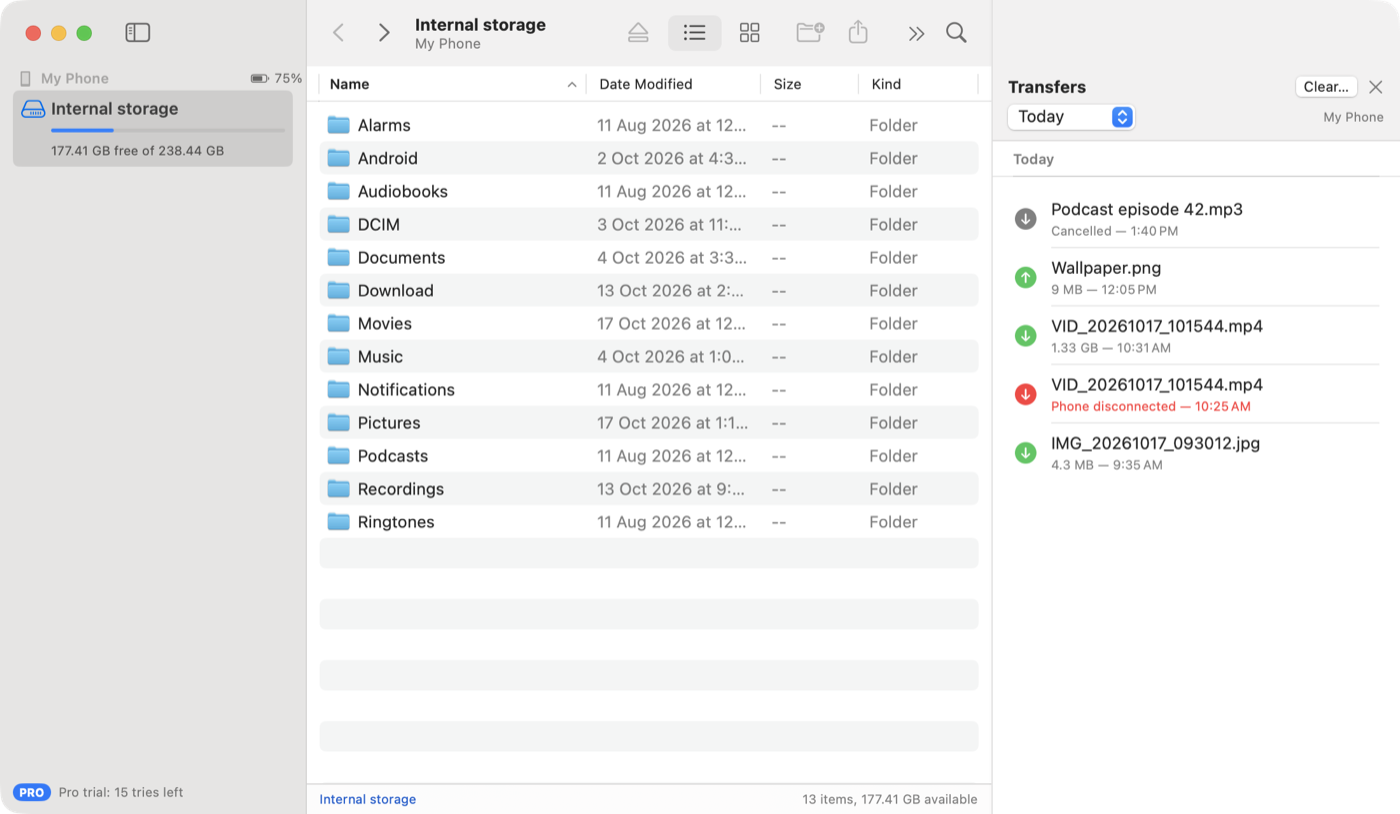Select the Android folder icon
Screen dimensions: 1400x814
[x=339, y=158]
